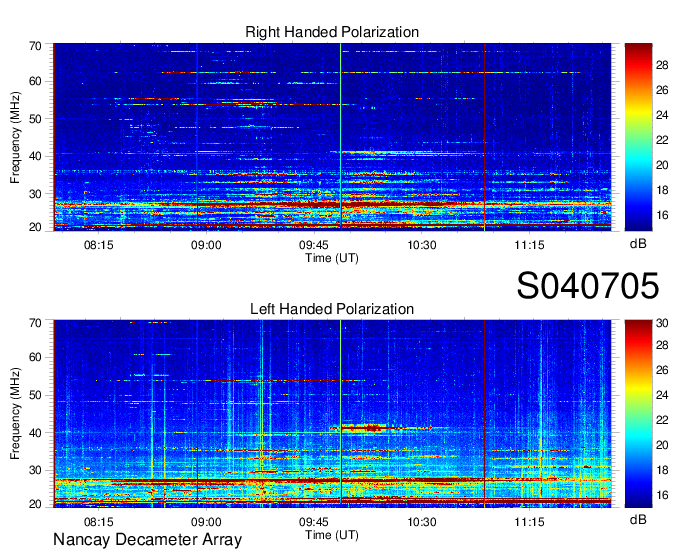The image size is (680, 552).
Task: Click the 10:30 time tick of Left Handed plot
Action: coord(422,522)
